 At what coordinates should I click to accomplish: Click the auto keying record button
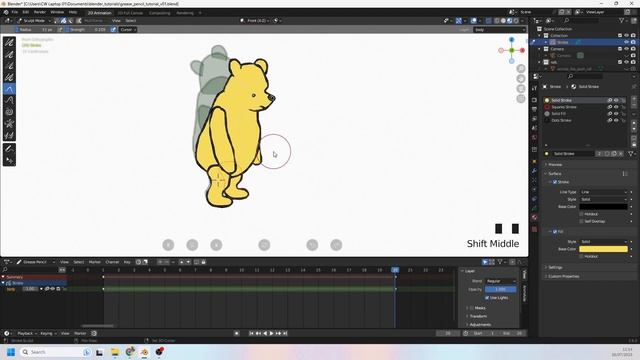(x=236, y=333)
